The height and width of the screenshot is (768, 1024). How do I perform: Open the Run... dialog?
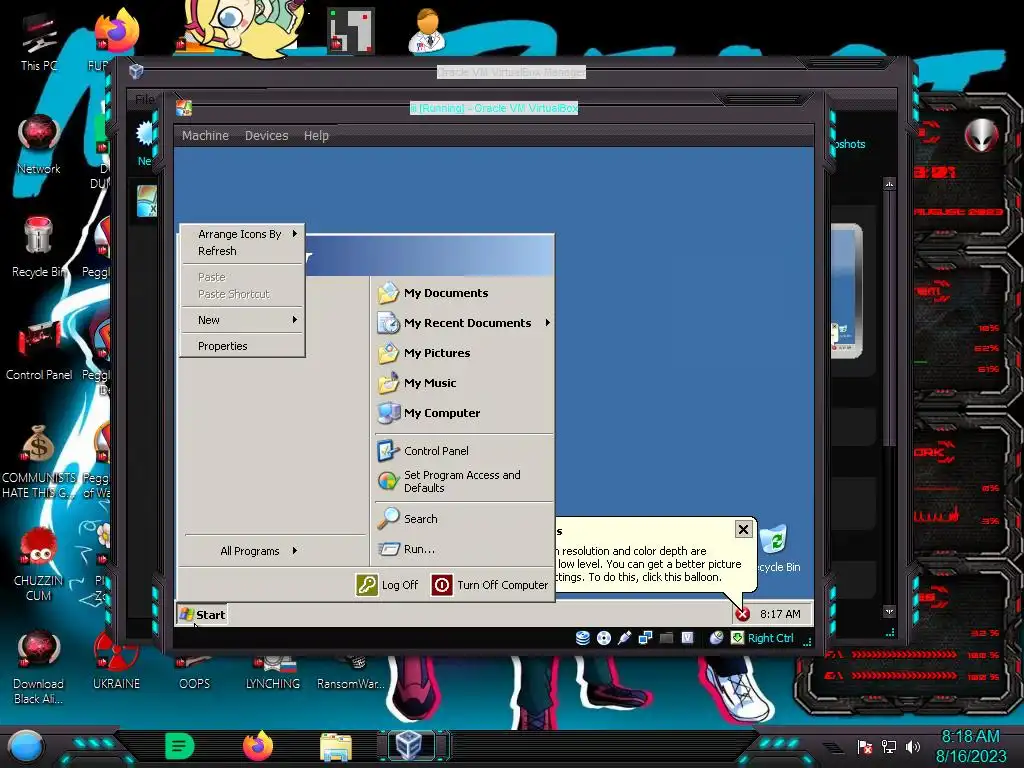[406, 549]
